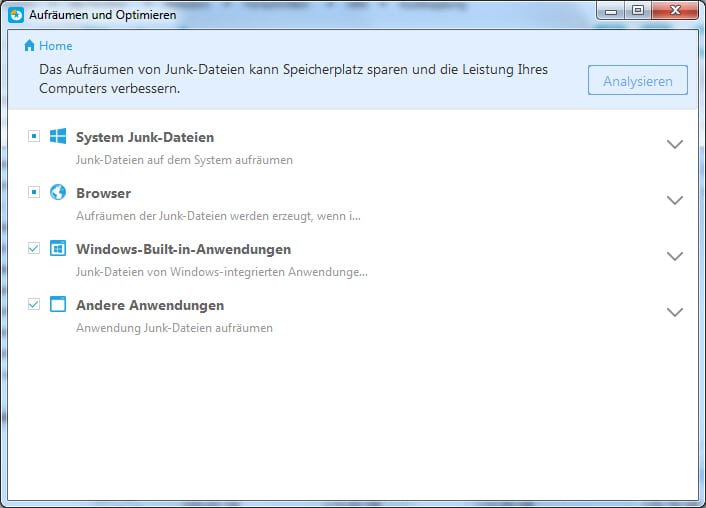Expand the System Junk-Dateien section chevron

point(674,144)
